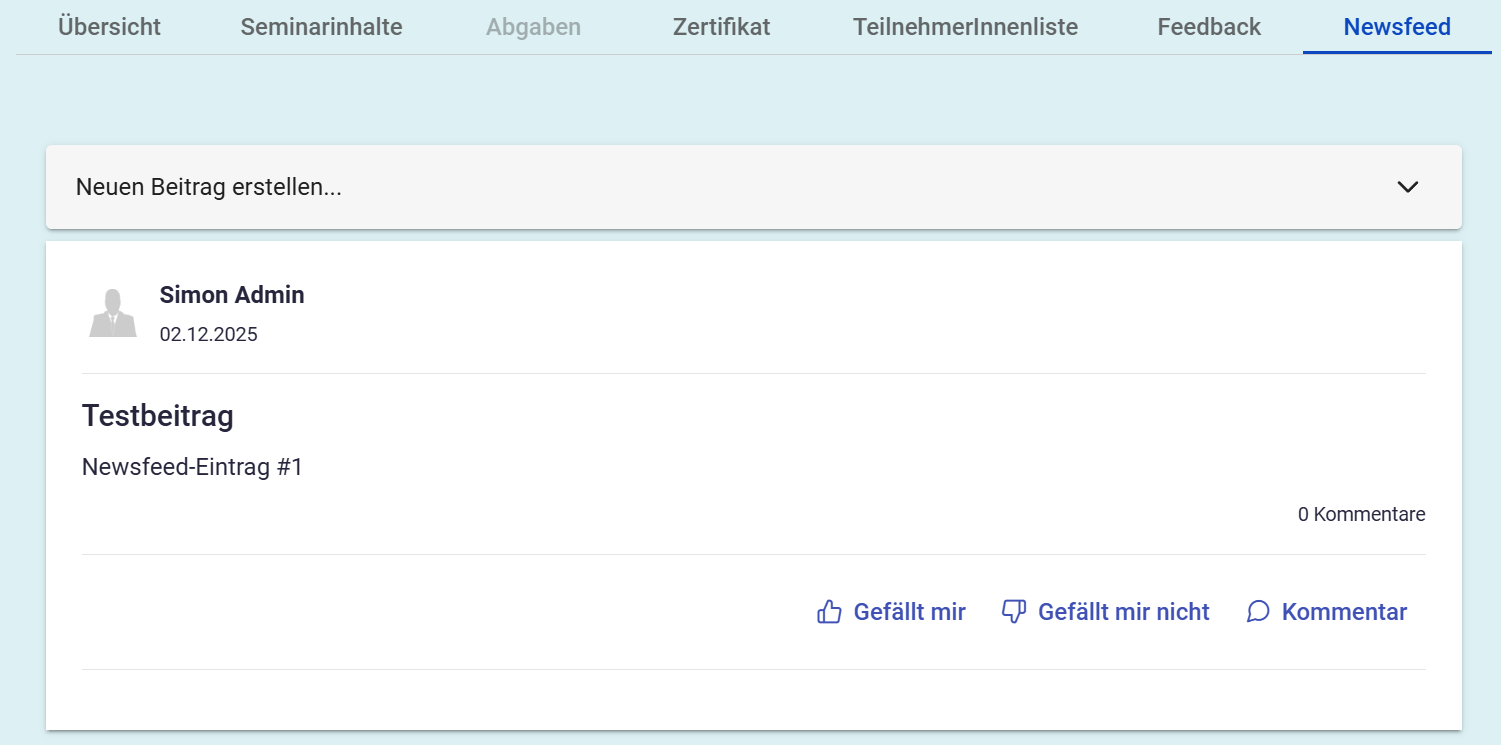This screenshot has height=745, width=1501.
Task: Click the post title 'Testbeitrag'
Action: pos(158,416)
